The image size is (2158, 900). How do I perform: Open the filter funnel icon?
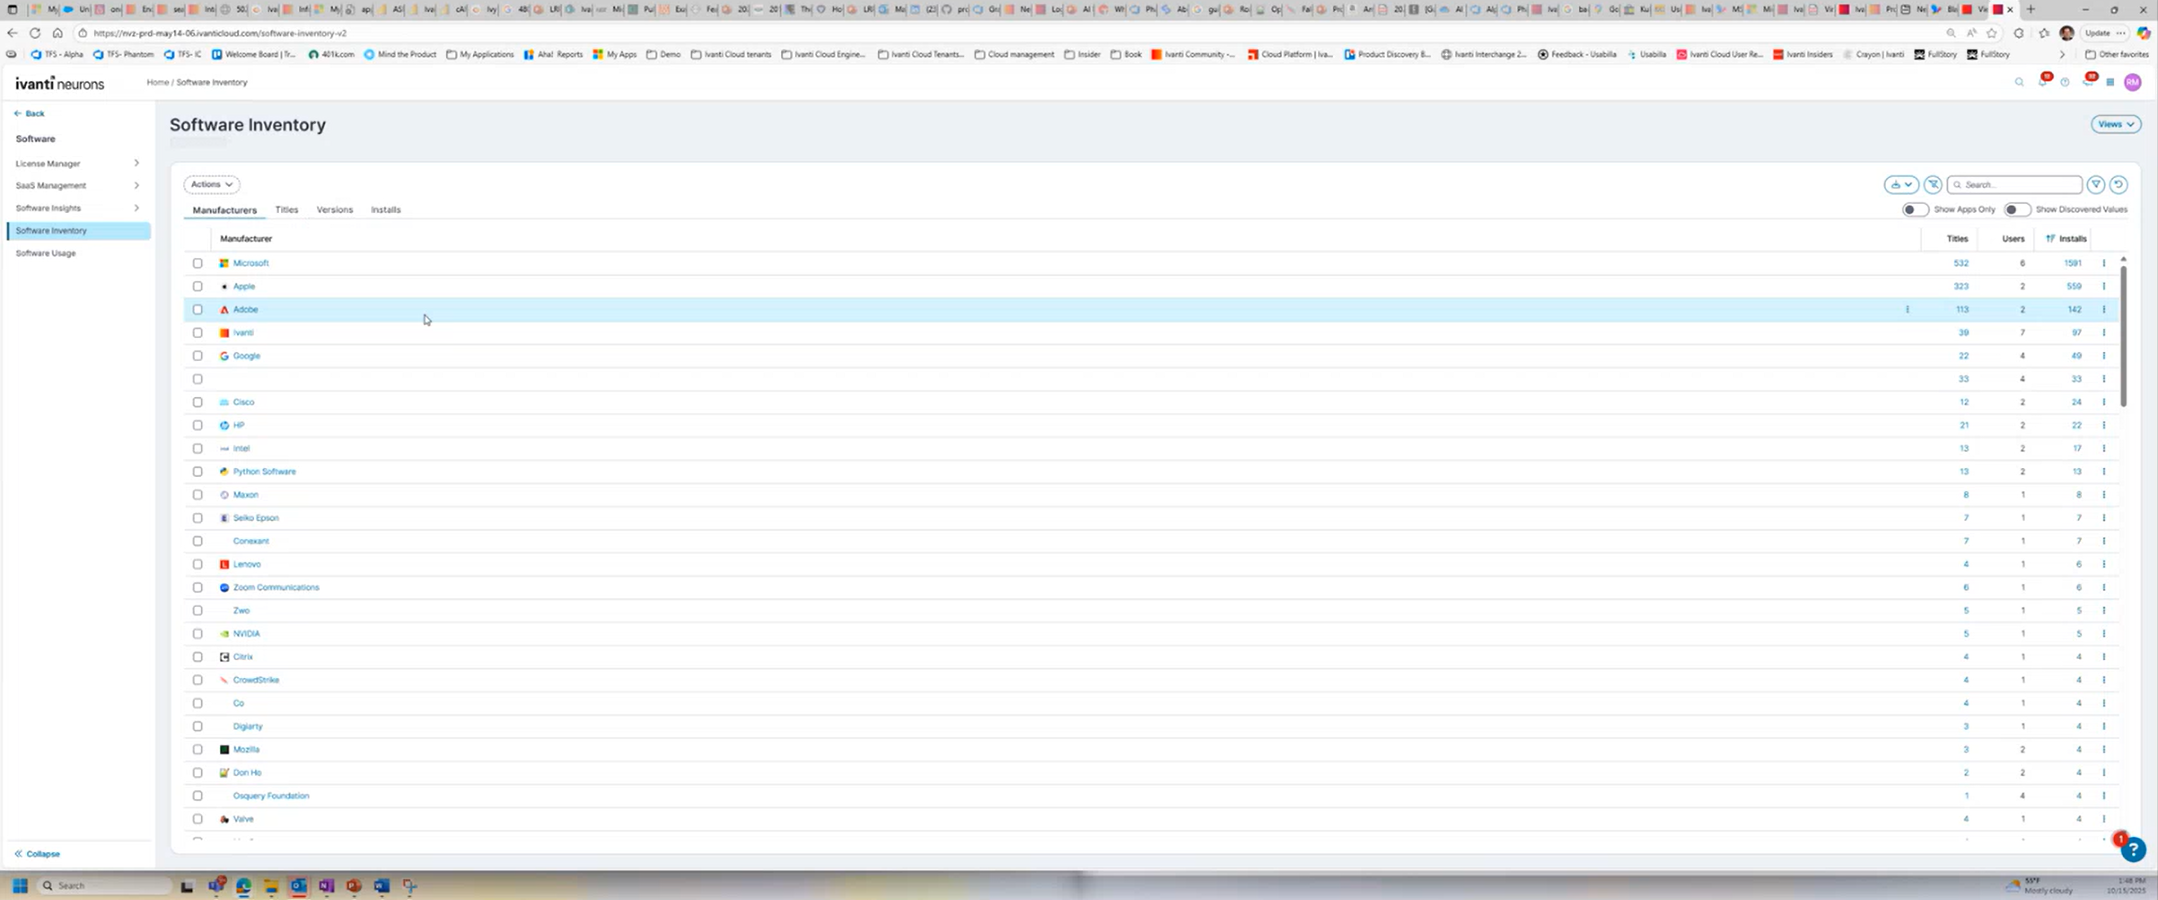(x=2096, y=184)
